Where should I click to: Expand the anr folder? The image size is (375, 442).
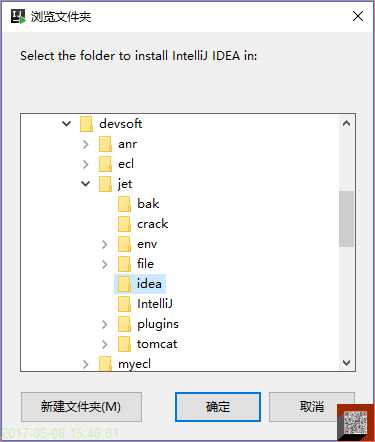(86, 144)
